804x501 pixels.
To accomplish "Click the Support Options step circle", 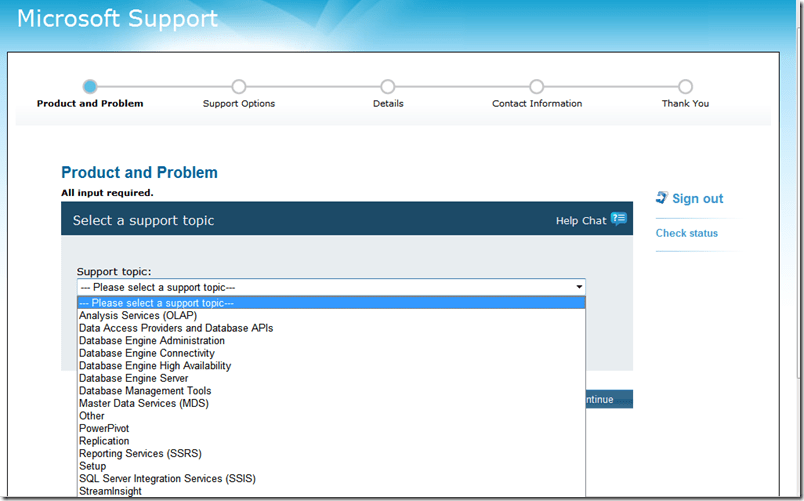I will click(x=238, y=87).
